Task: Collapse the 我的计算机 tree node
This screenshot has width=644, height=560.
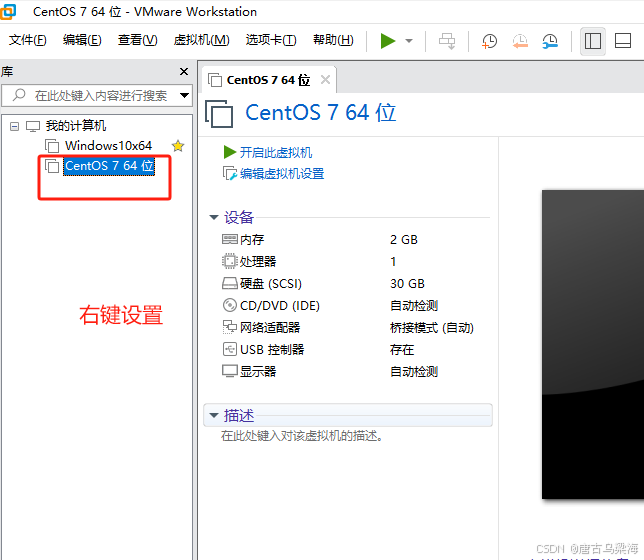Action: (14, 126)
